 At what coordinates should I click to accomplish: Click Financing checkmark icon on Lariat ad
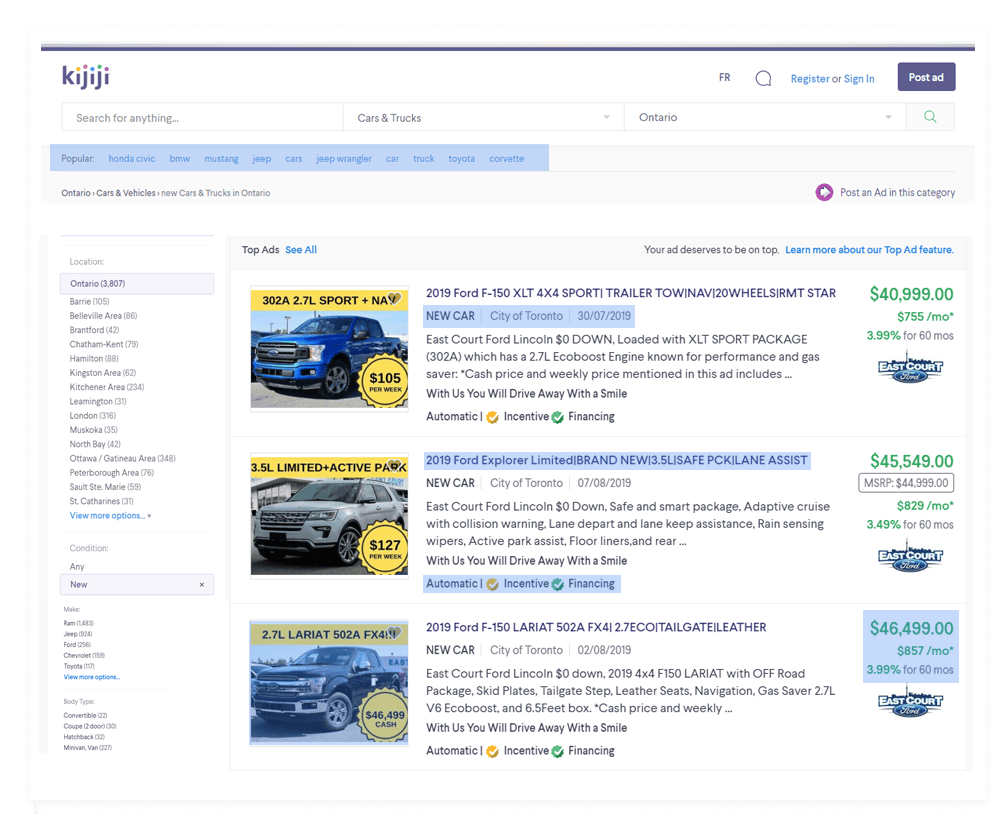(x=557, y=751)
